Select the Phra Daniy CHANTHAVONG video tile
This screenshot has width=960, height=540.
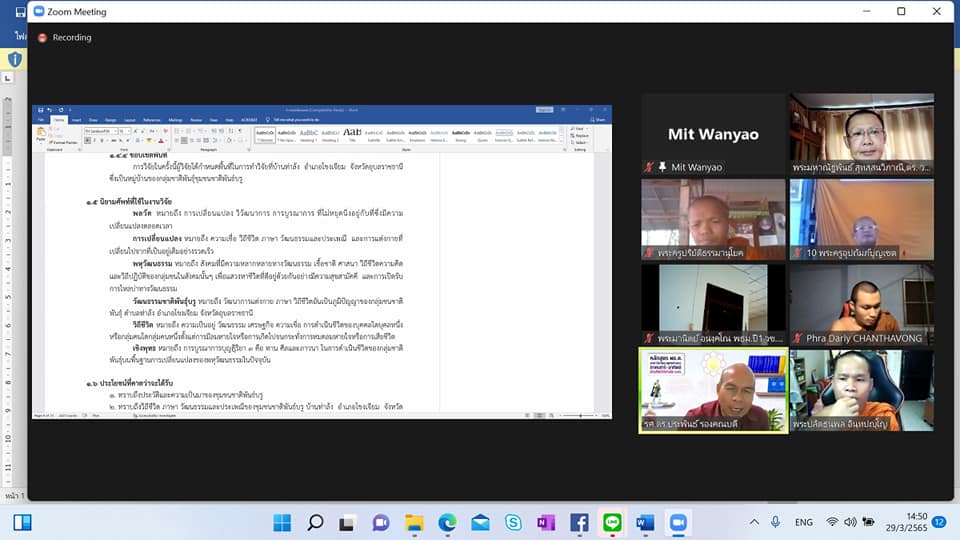[861, 305]
